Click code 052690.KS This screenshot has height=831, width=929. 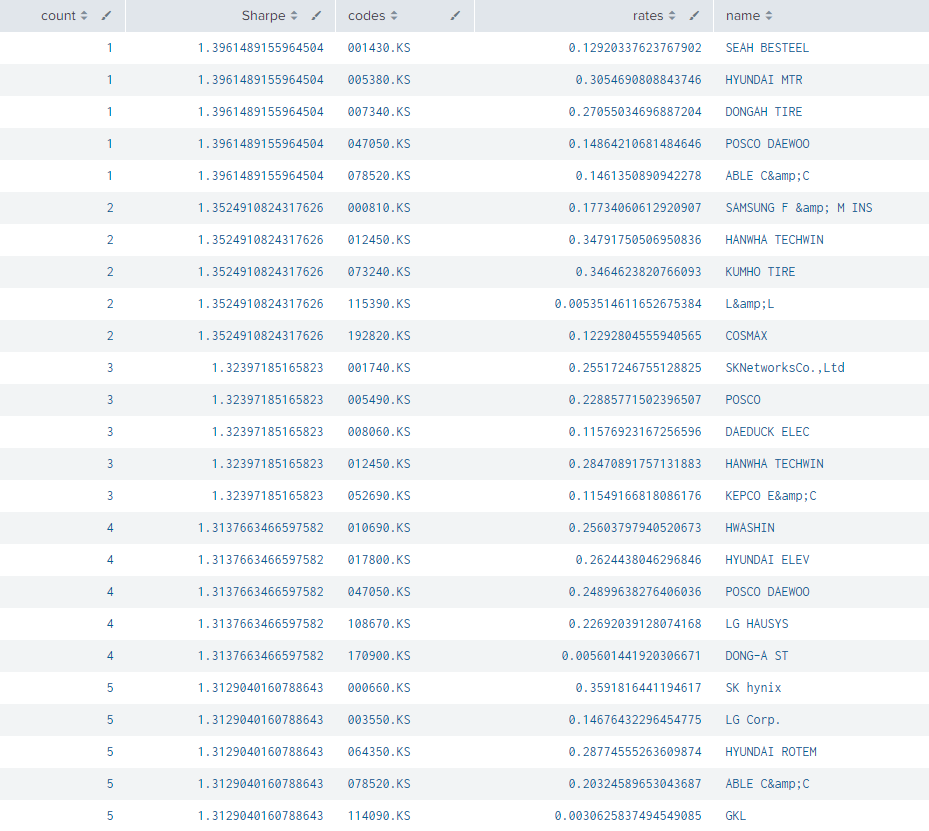click(379, 496)
